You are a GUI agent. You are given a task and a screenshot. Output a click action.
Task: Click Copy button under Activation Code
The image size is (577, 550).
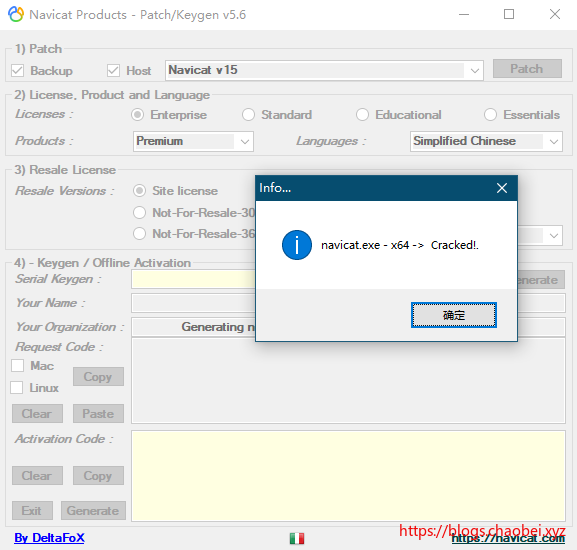[98, 476]
